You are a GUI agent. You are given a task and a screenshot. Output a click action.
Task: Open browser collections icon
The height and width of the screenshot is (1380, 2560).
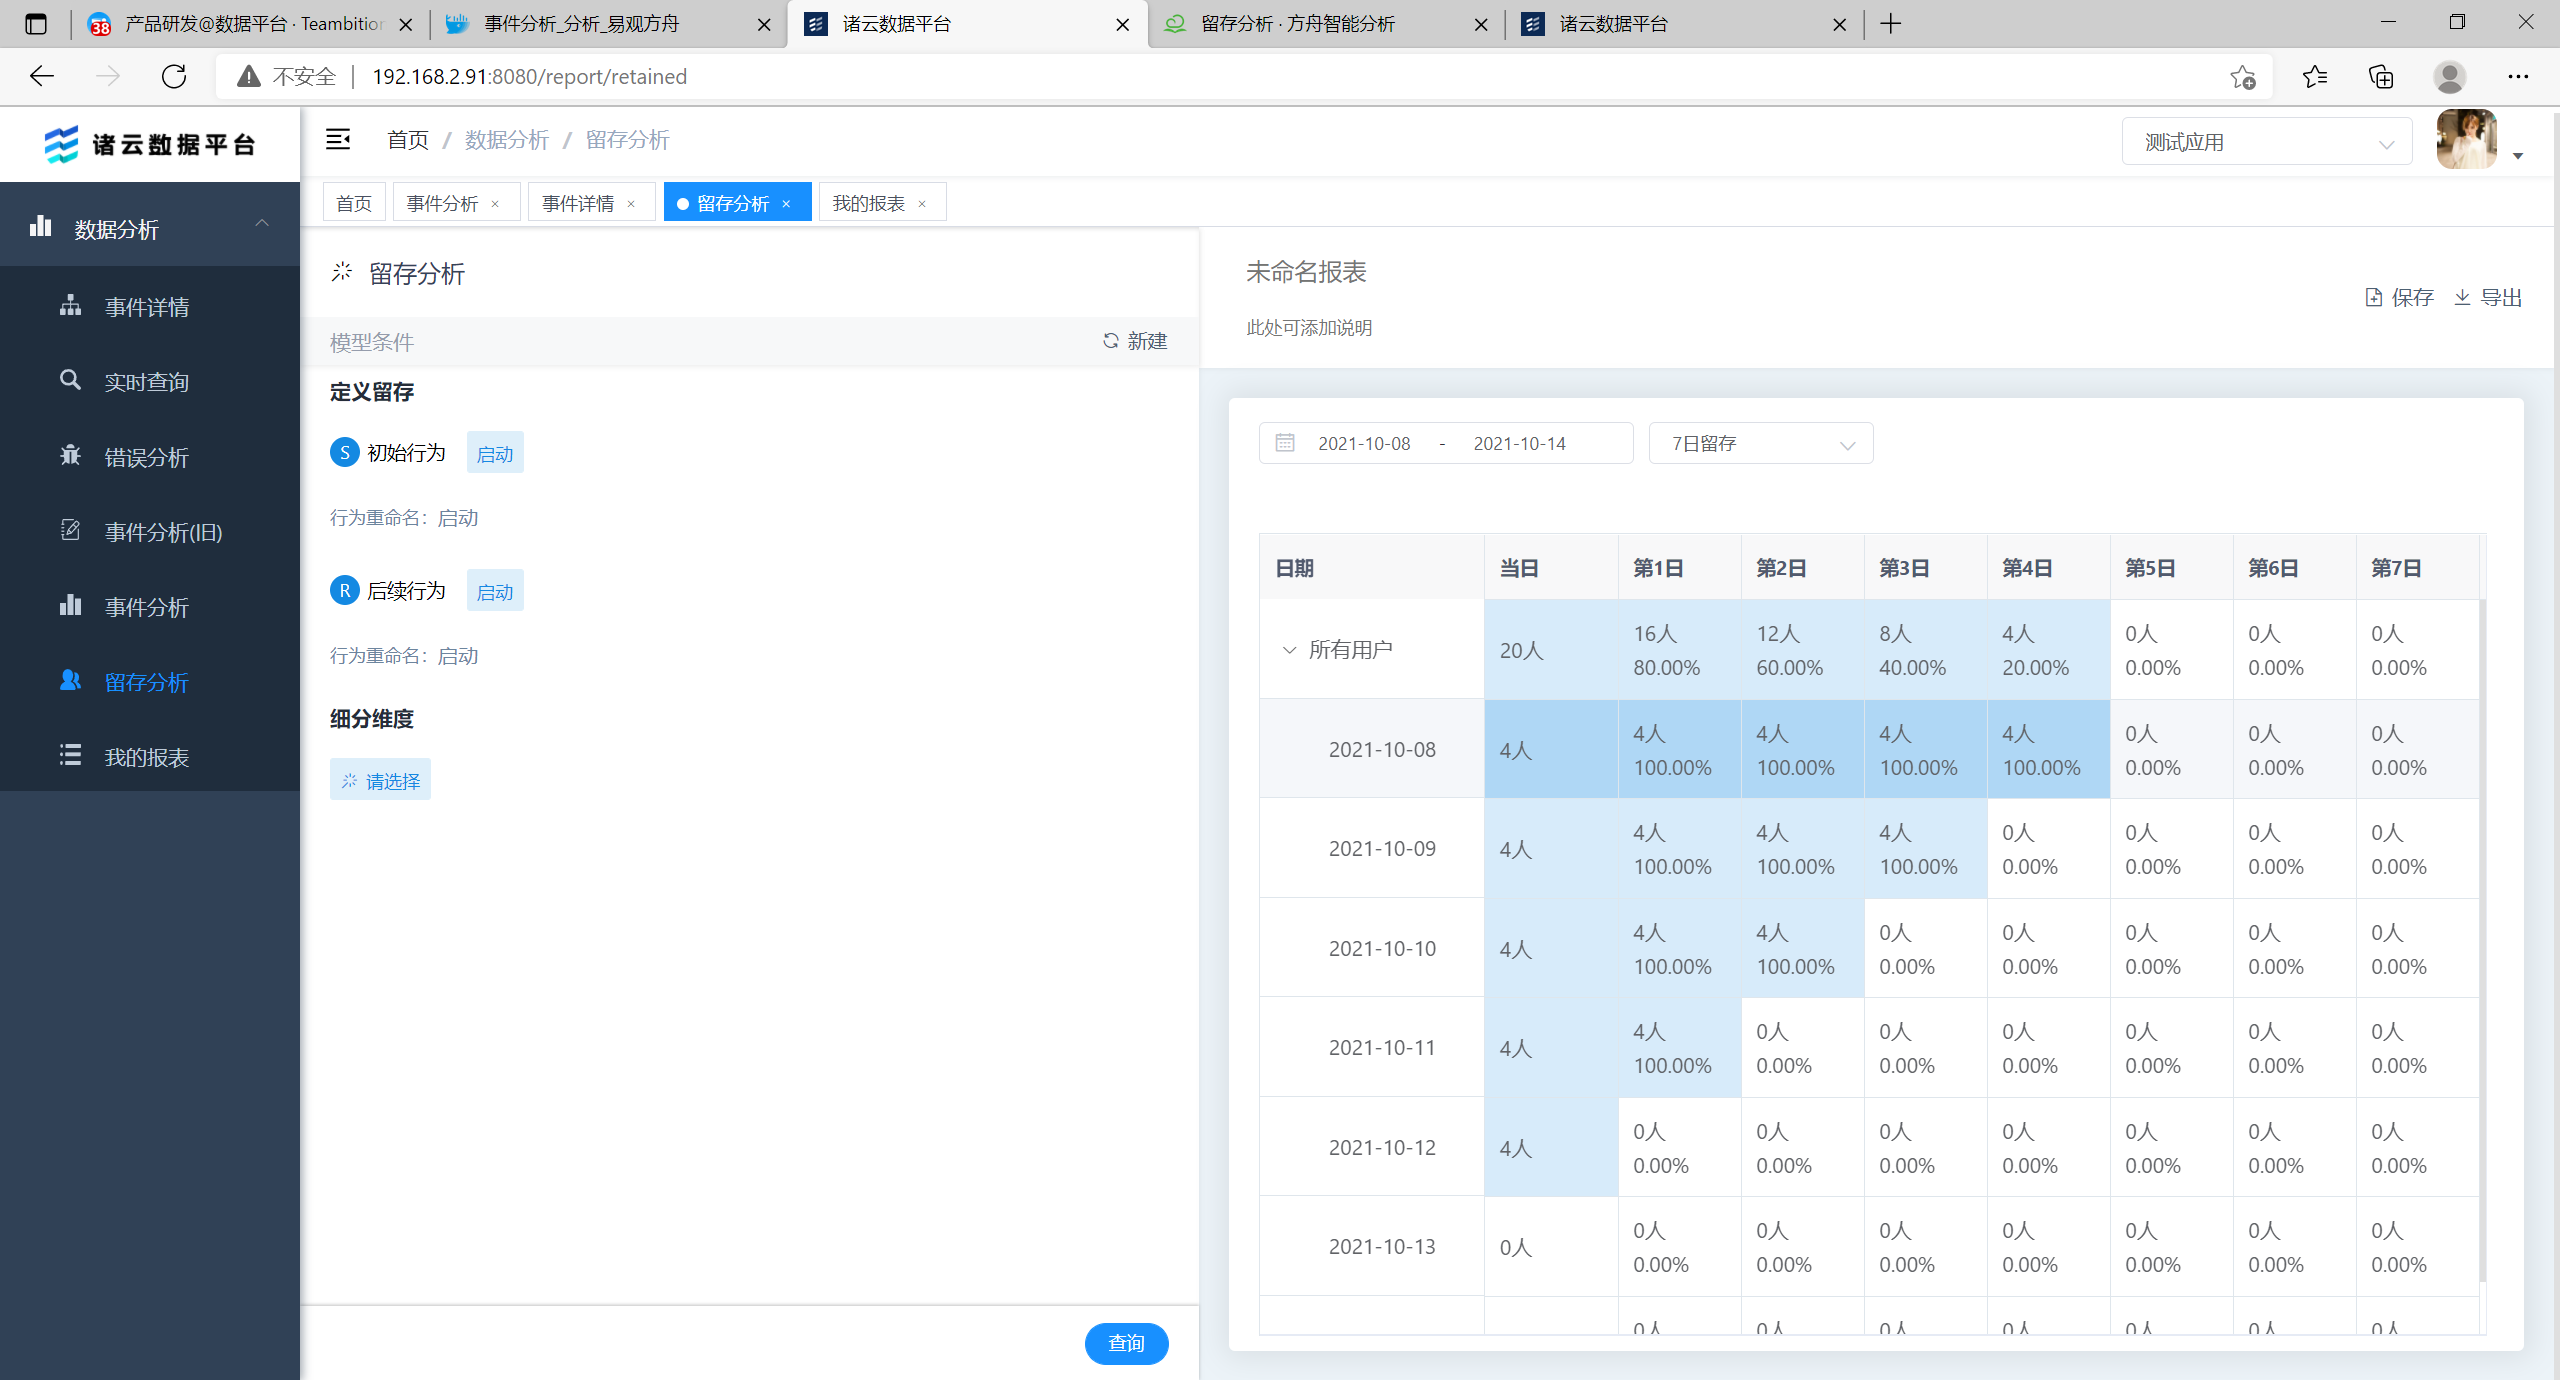(x=2381, y=77)
